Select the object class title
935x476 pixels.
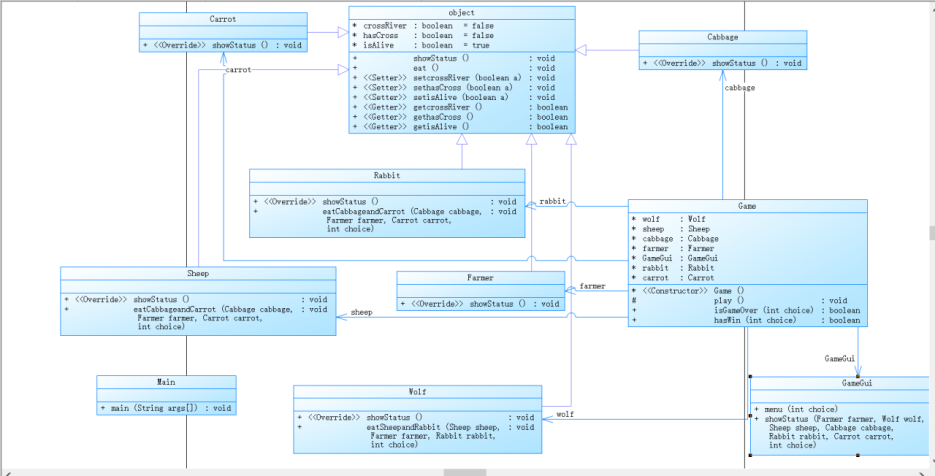tap(462, 13)
